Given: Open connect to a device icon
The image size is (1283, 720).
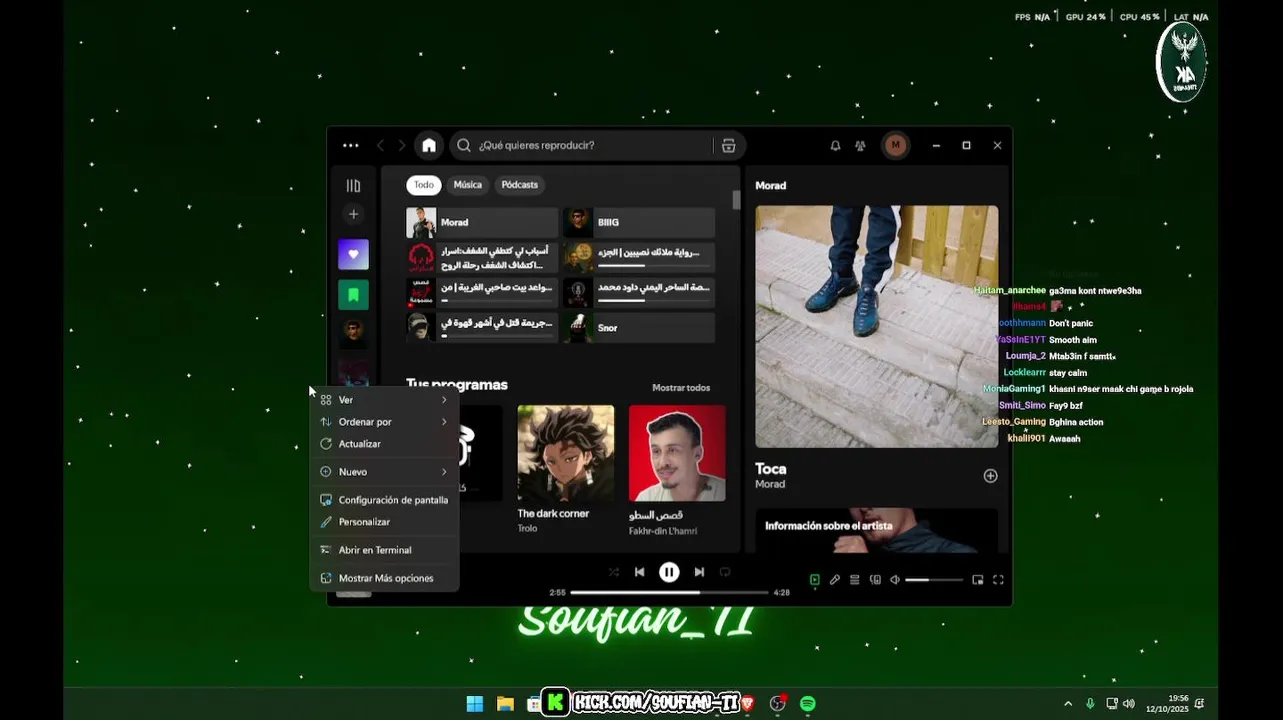Looking at the screenshot, I should click(x=875, y=580).
